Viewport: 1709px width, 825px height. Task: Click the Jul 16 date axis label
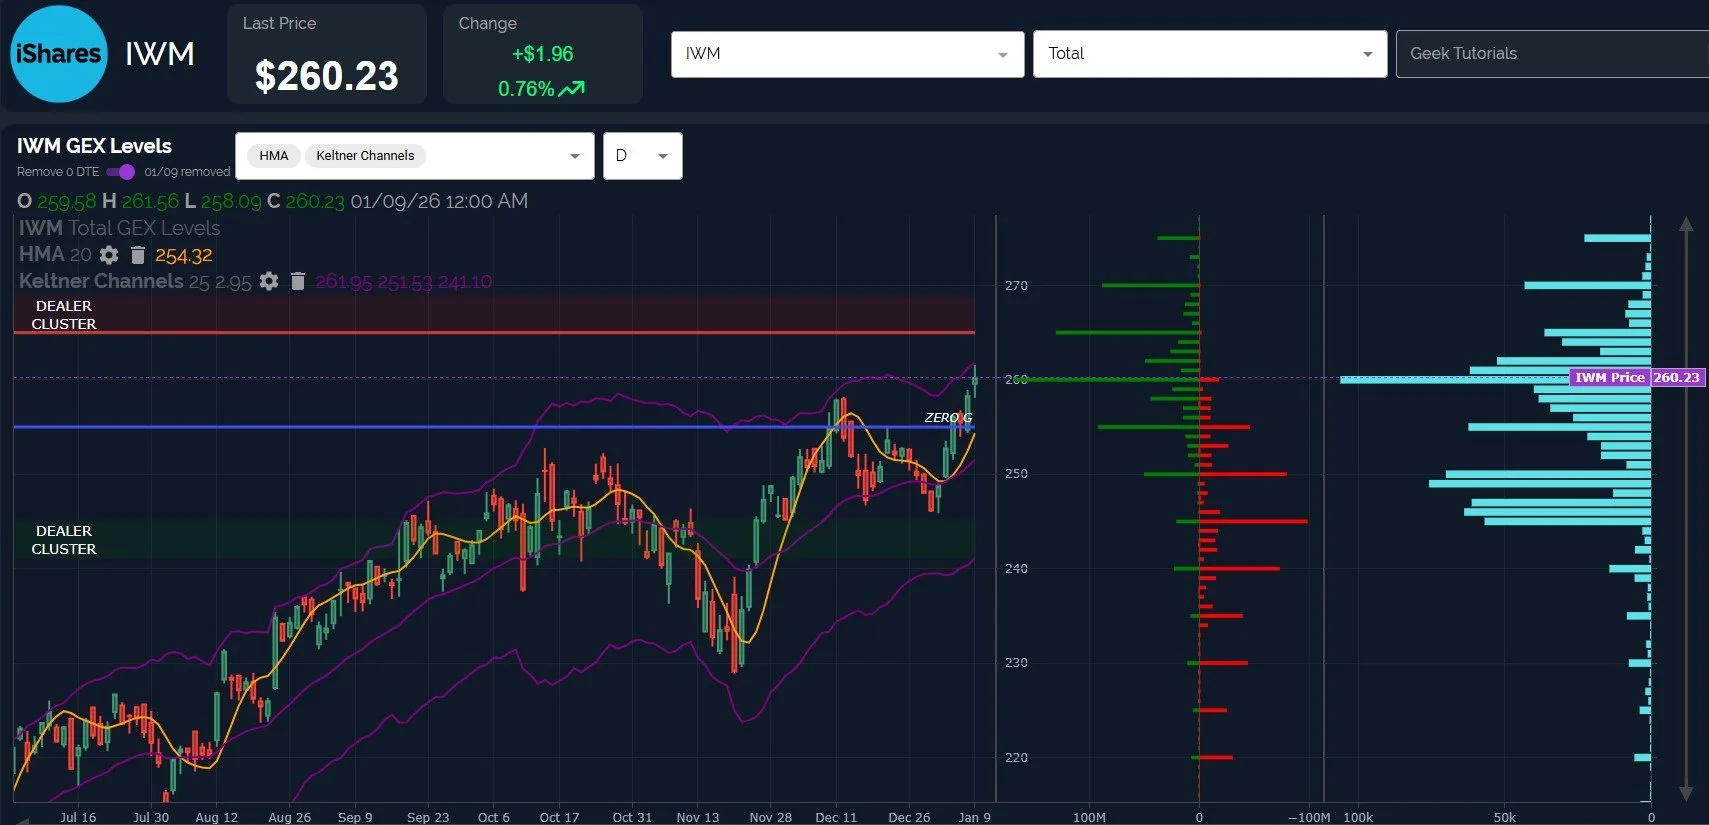pos(78,817)
